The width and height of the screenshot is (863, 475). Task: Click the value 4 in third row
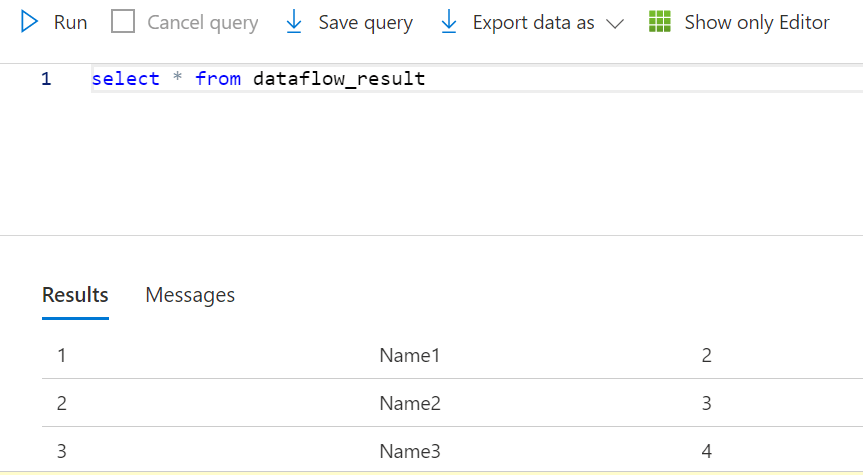pos(707,451)
